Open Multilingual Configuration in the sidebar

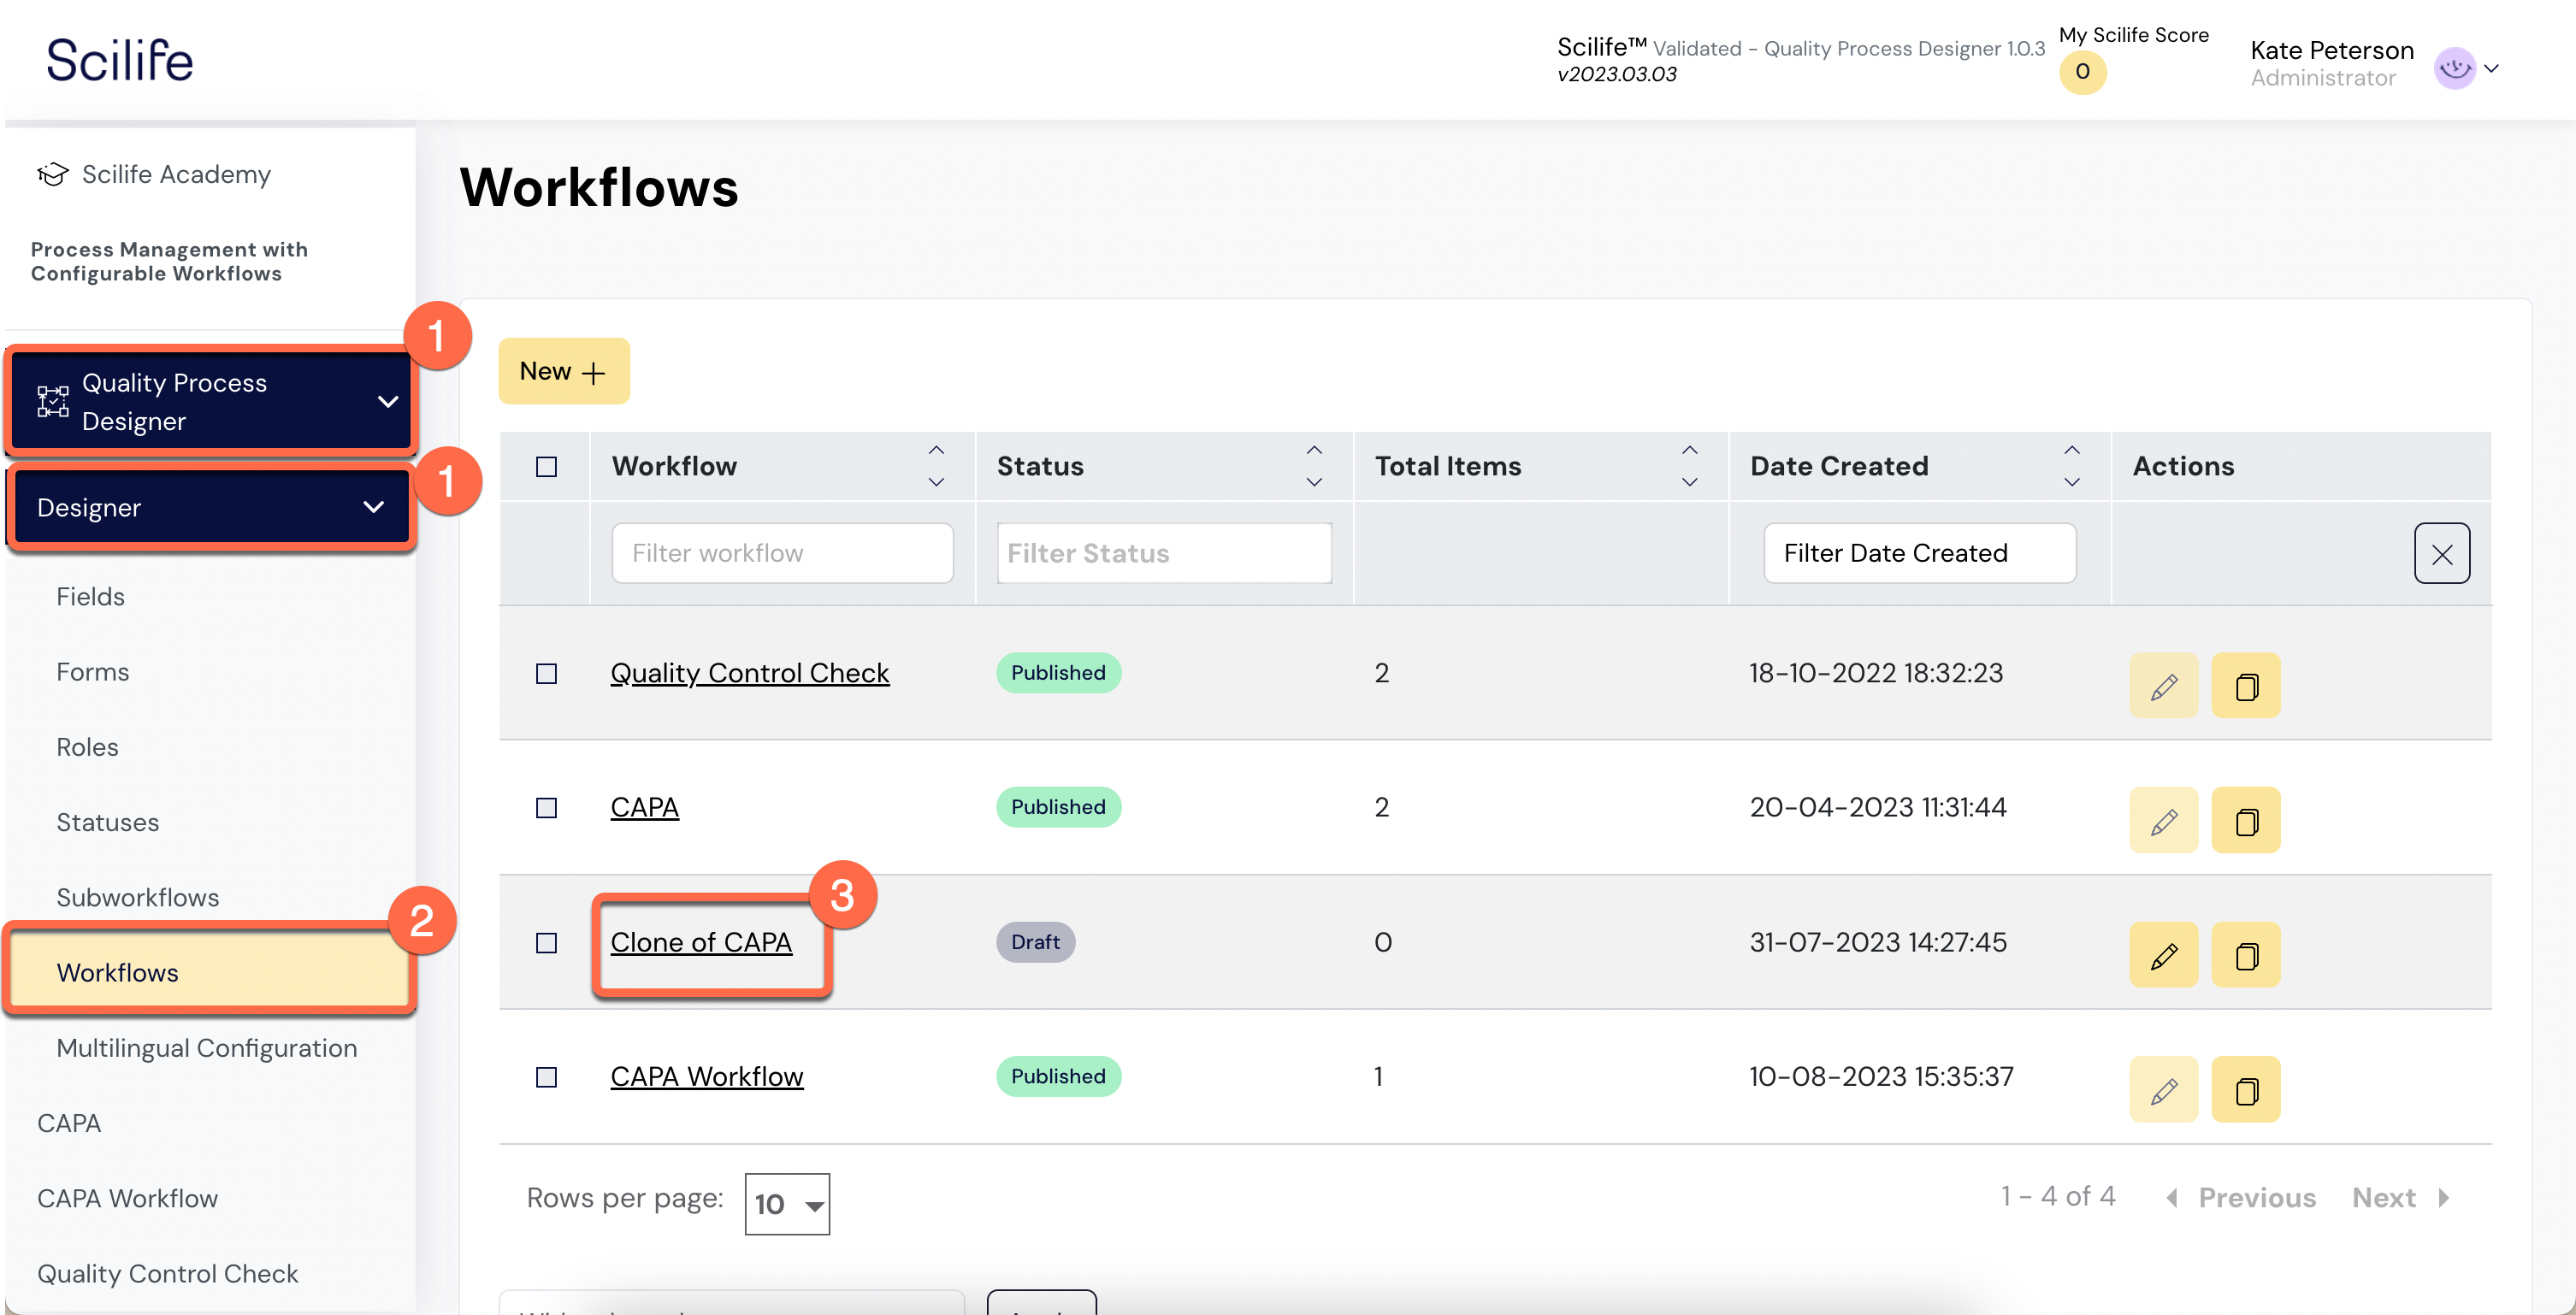coord(206,1048)
